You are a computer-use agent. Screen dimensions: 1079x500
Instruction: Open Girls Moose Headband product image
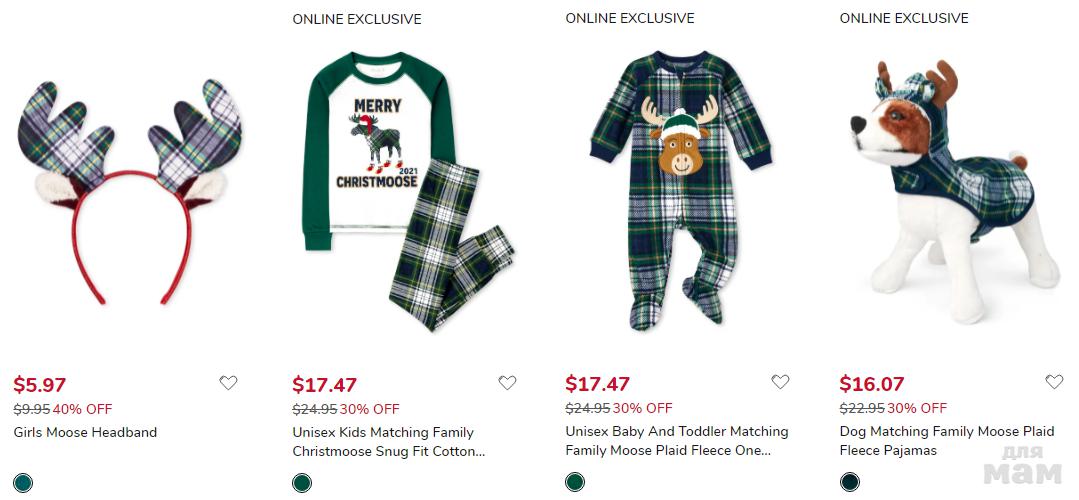[x=129, y=190]
